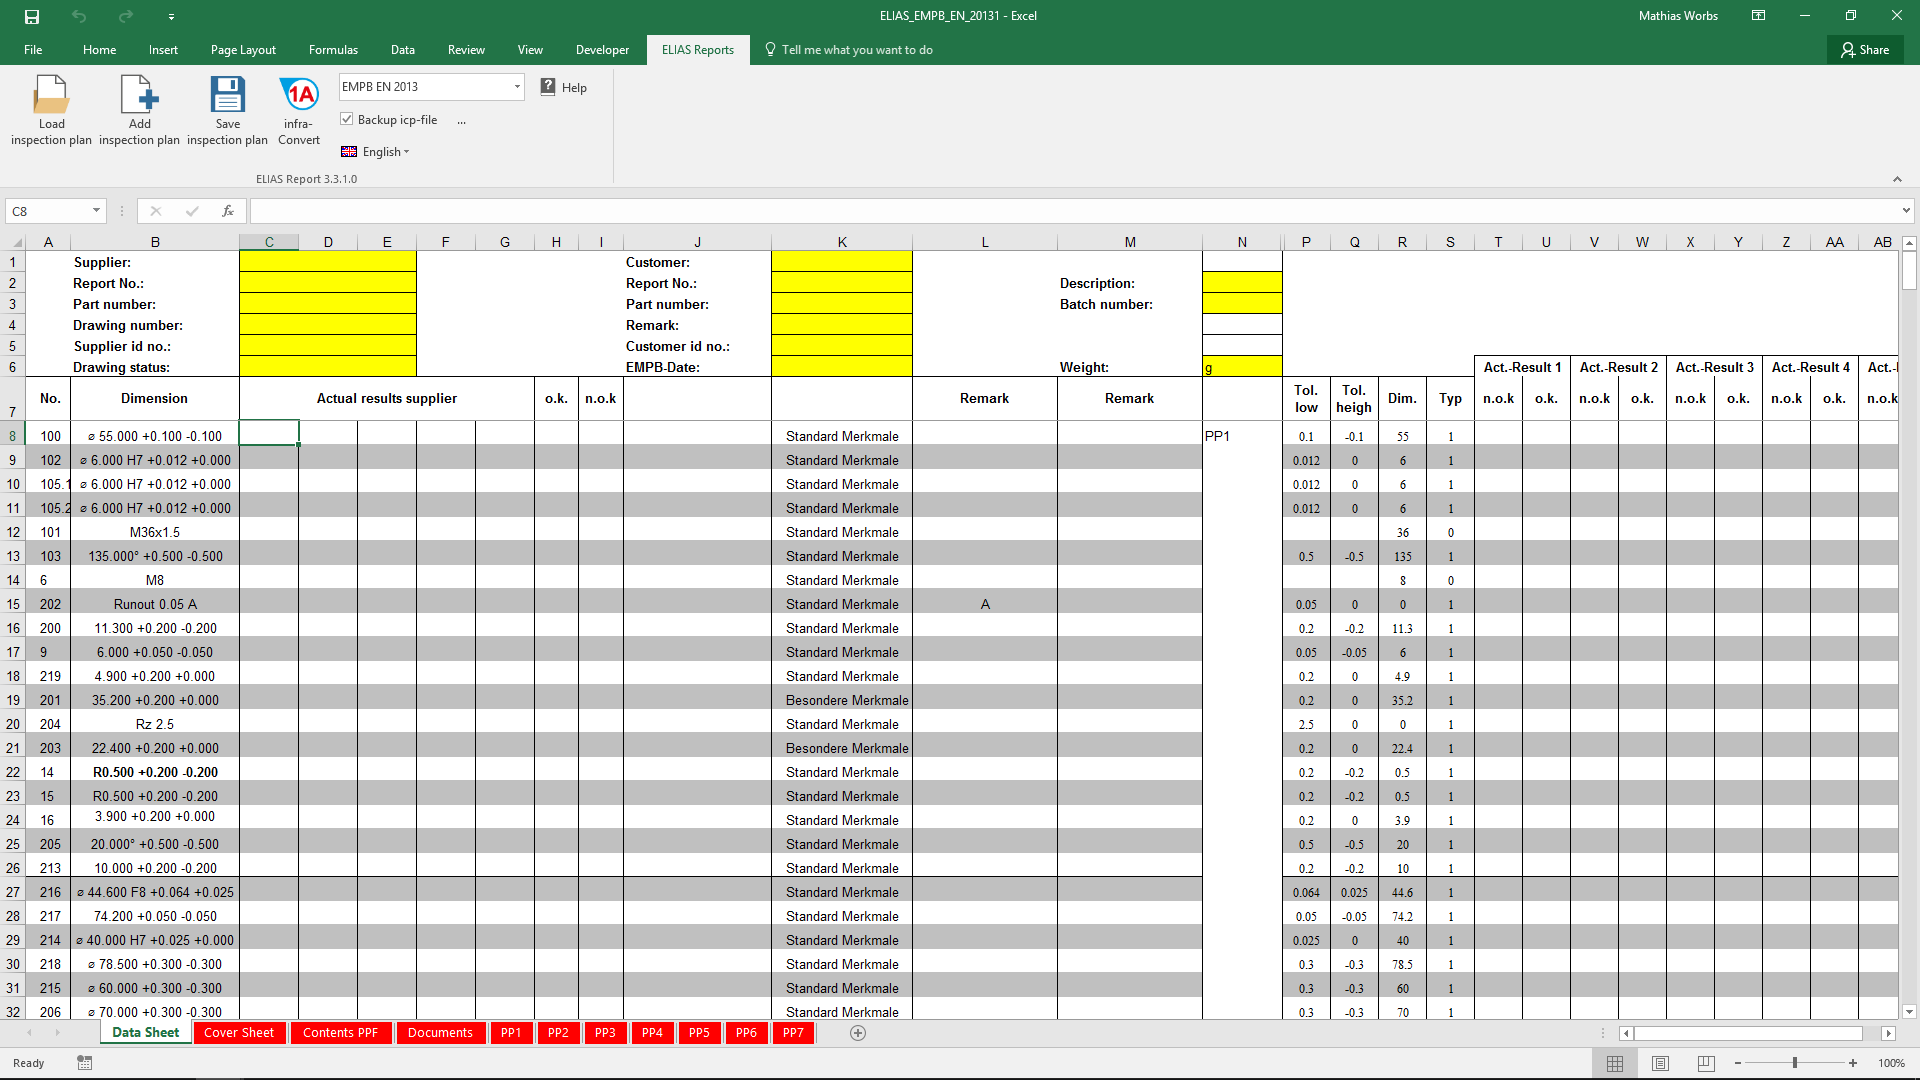Click the Load inspection plan icon
The image size is (1920, 1080).
point(51,95)
